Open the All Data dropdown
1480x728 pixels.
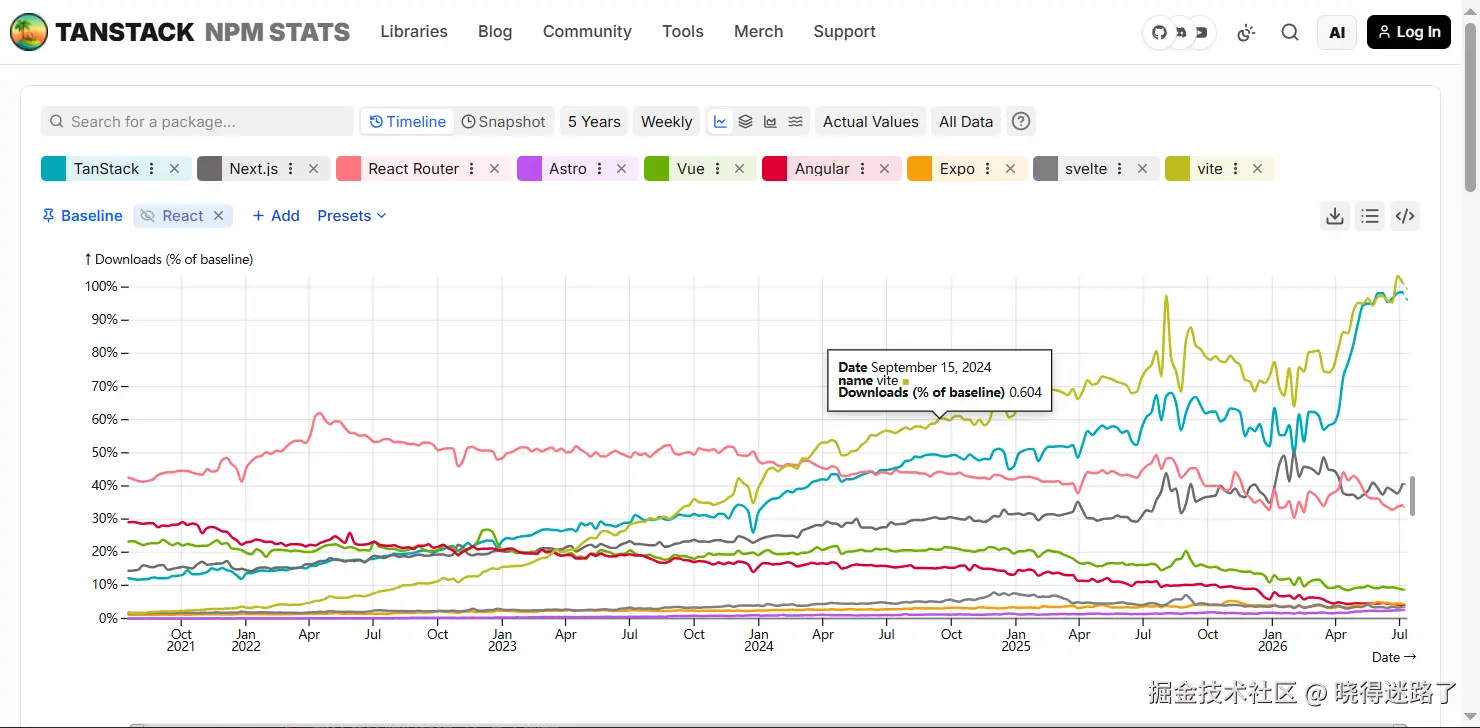(966, 122)
